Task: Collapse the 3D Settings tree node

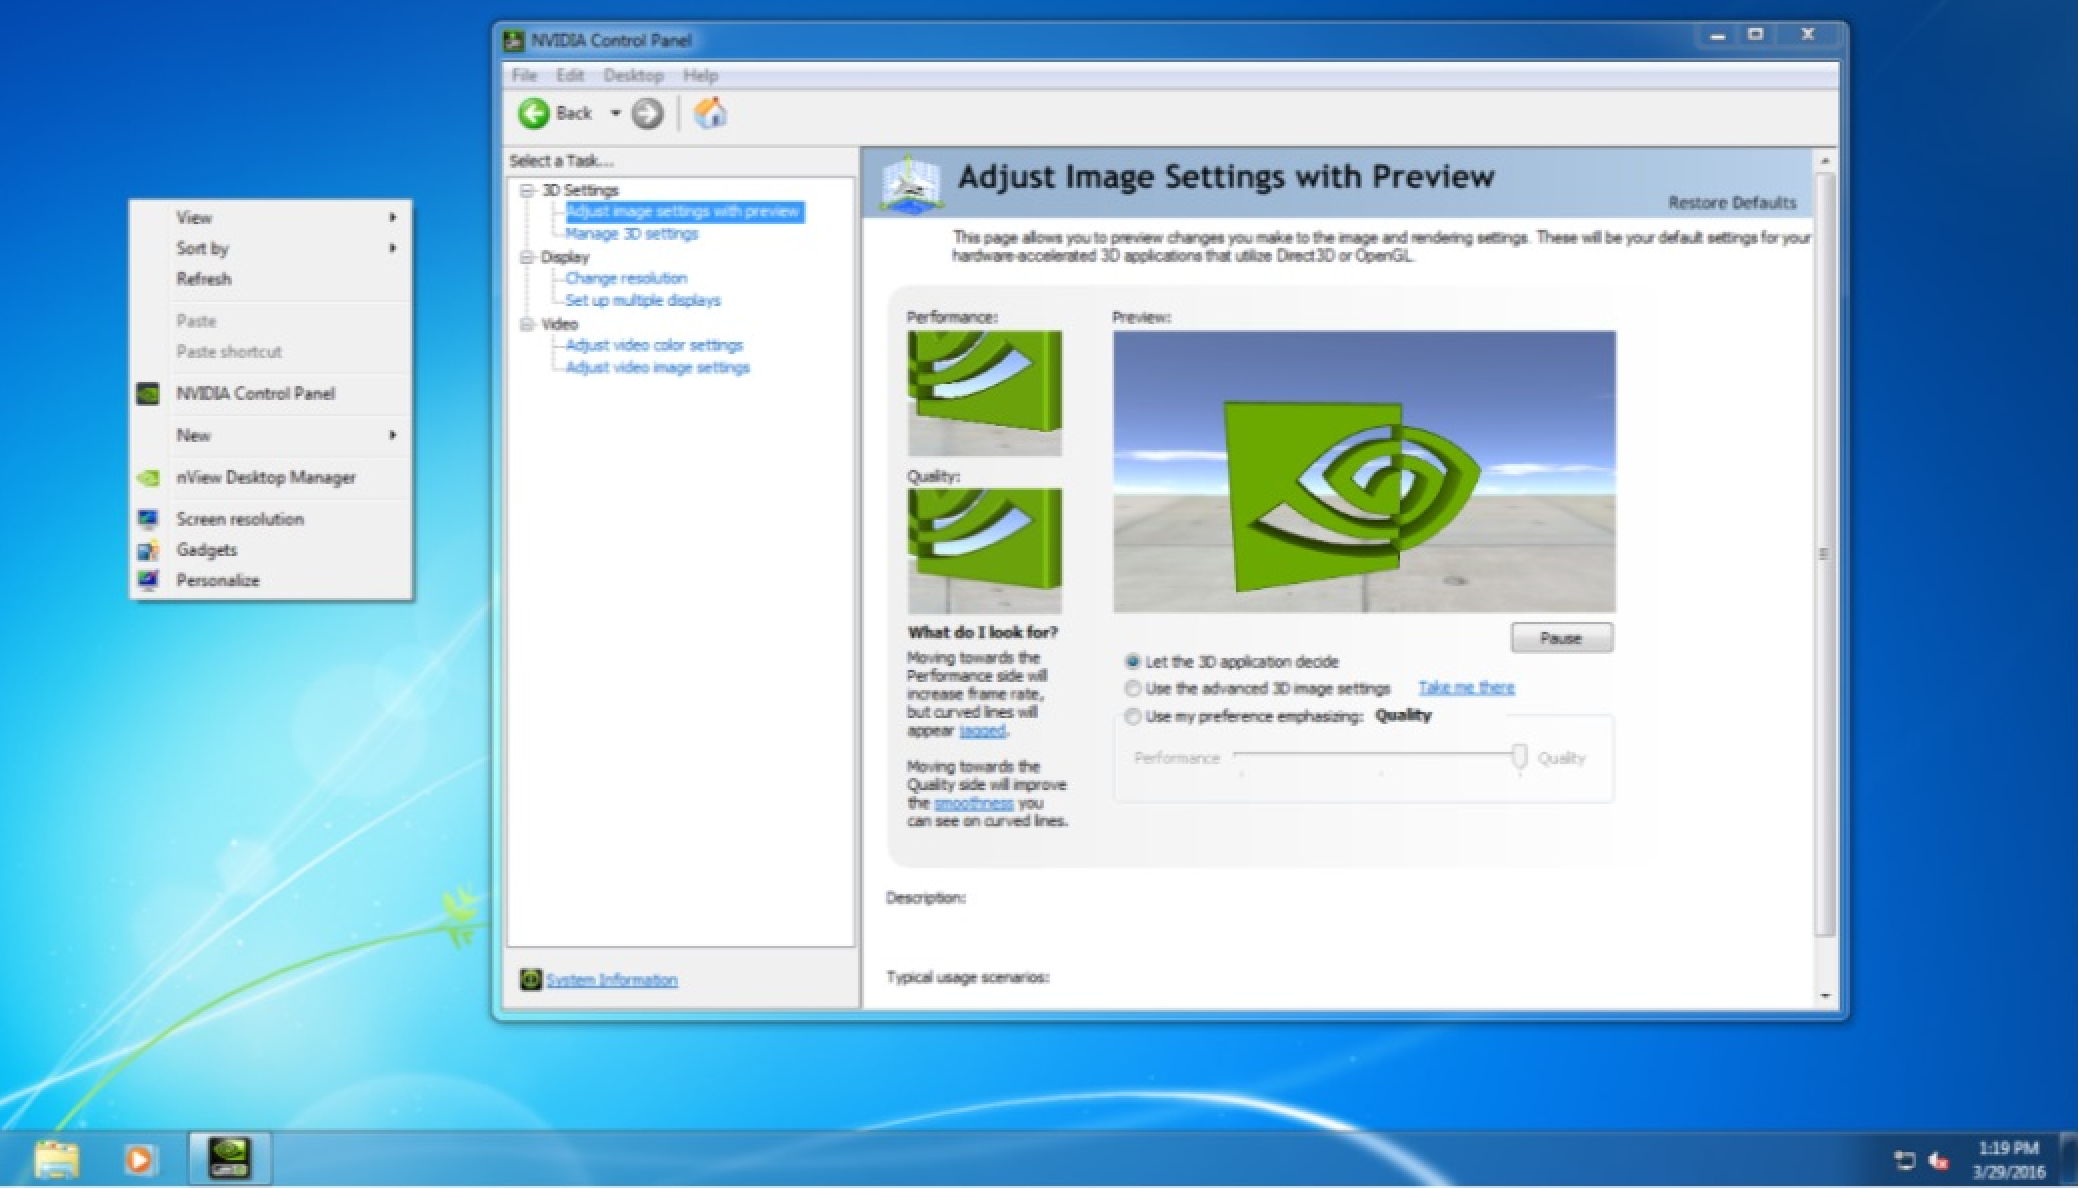Action: (x=527, y=189)
